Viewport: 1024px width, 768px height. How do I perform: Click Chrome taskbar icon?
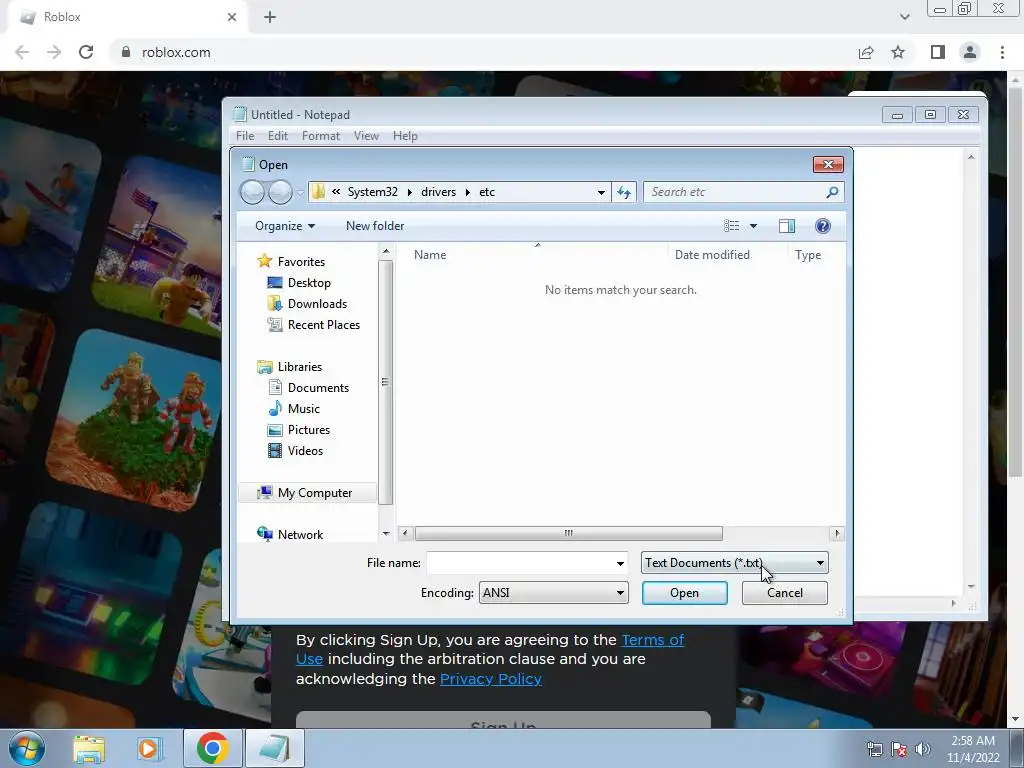[212, 748]
